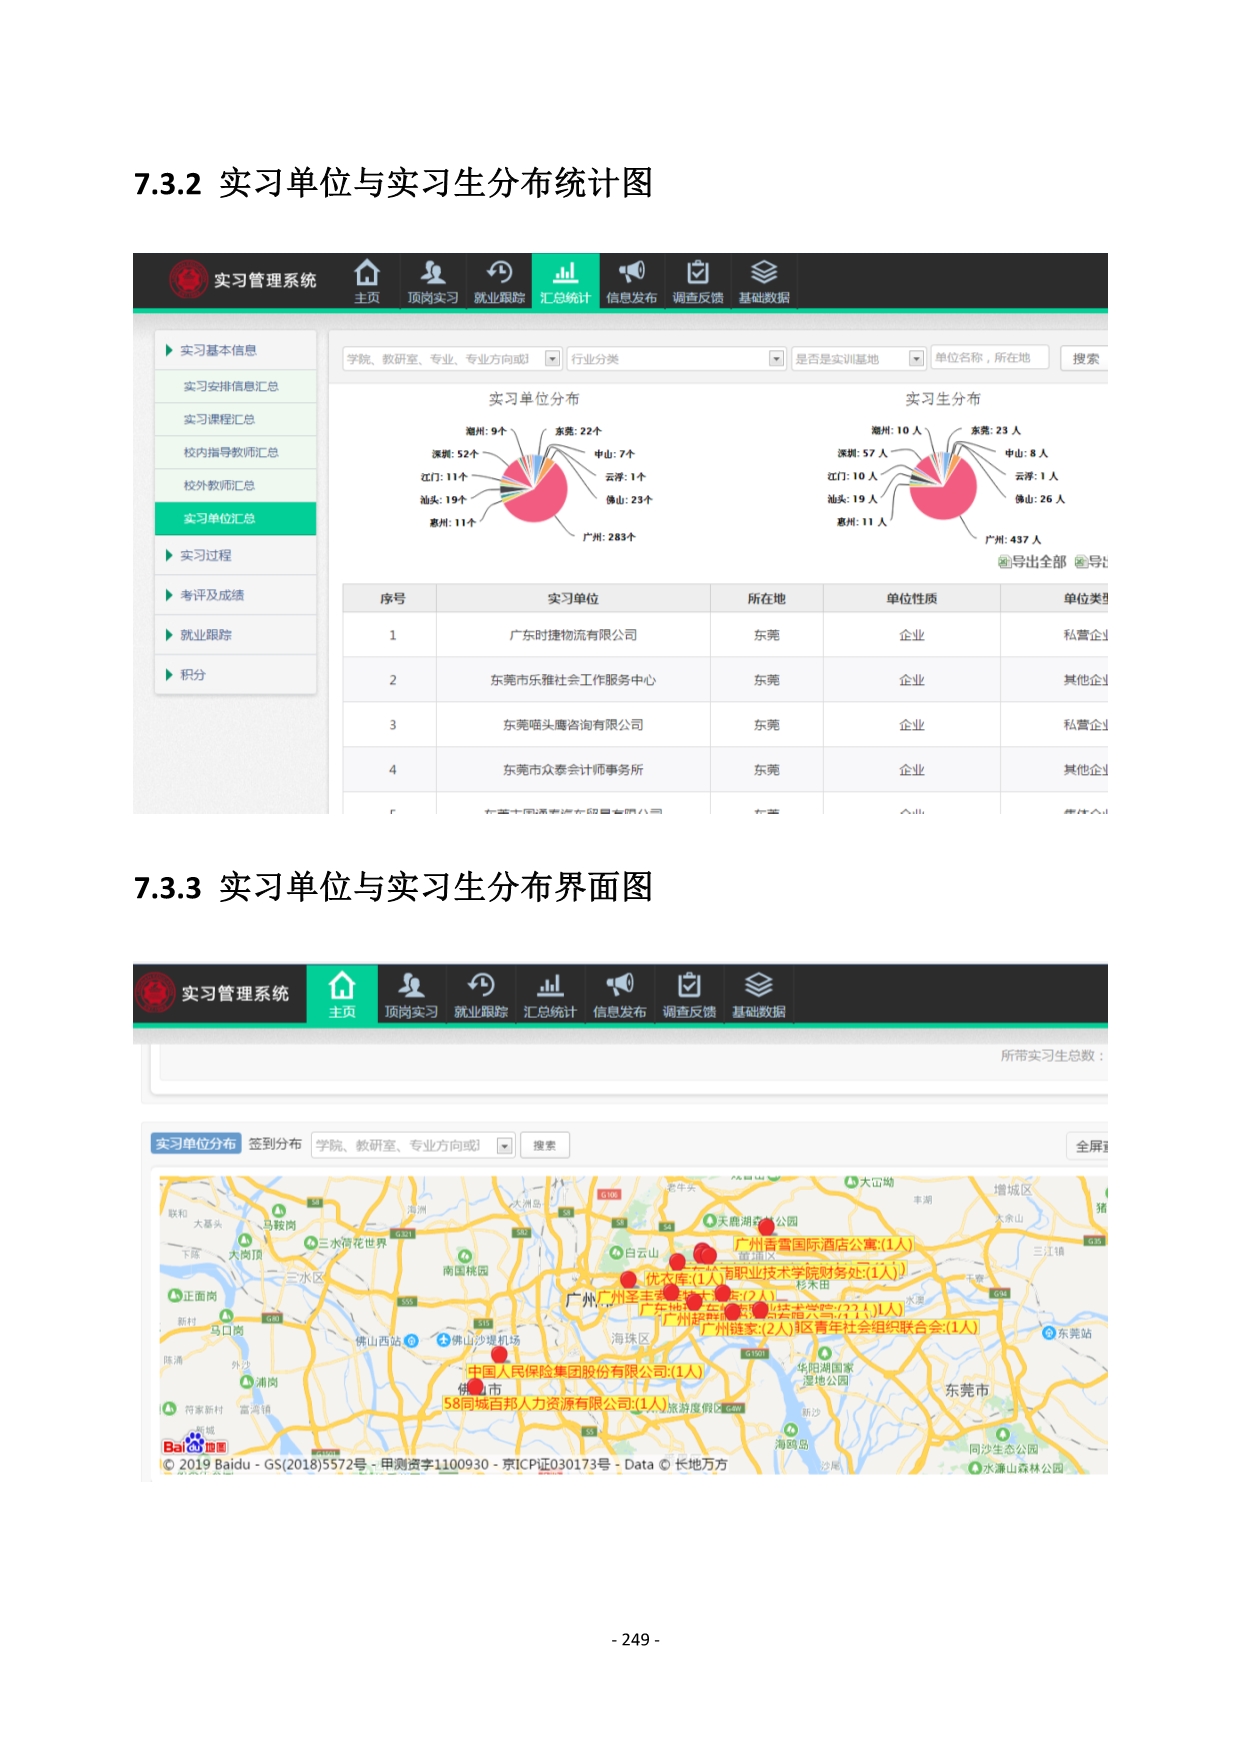Click the 搜索 button beside the map filter
The image size is (1240, 1753).
click(544, 1145)
